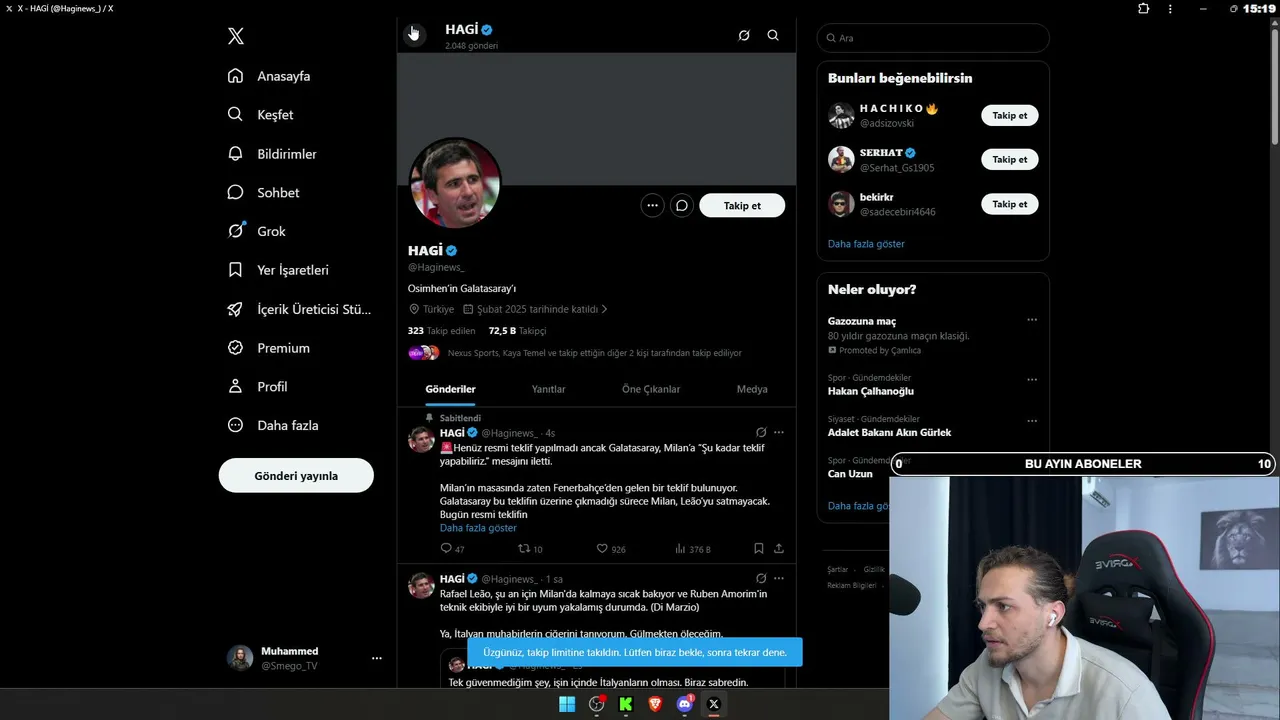Repost the pinned post with 10 reposts
The width and height of the screenshot is (1280, 720).
[530, 549]
